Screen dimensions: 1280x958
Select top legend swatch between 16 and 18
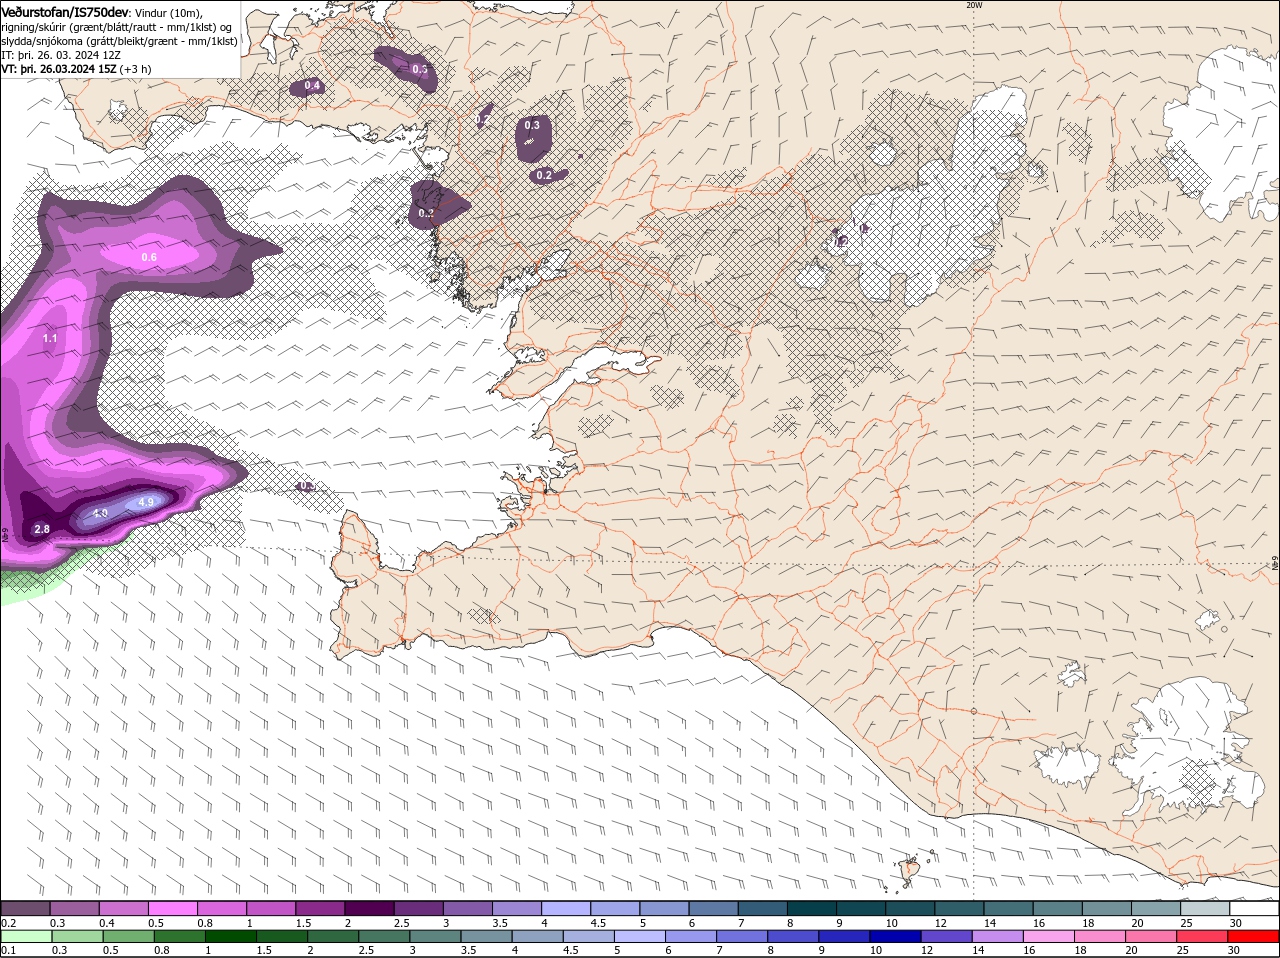[1059, 908]
